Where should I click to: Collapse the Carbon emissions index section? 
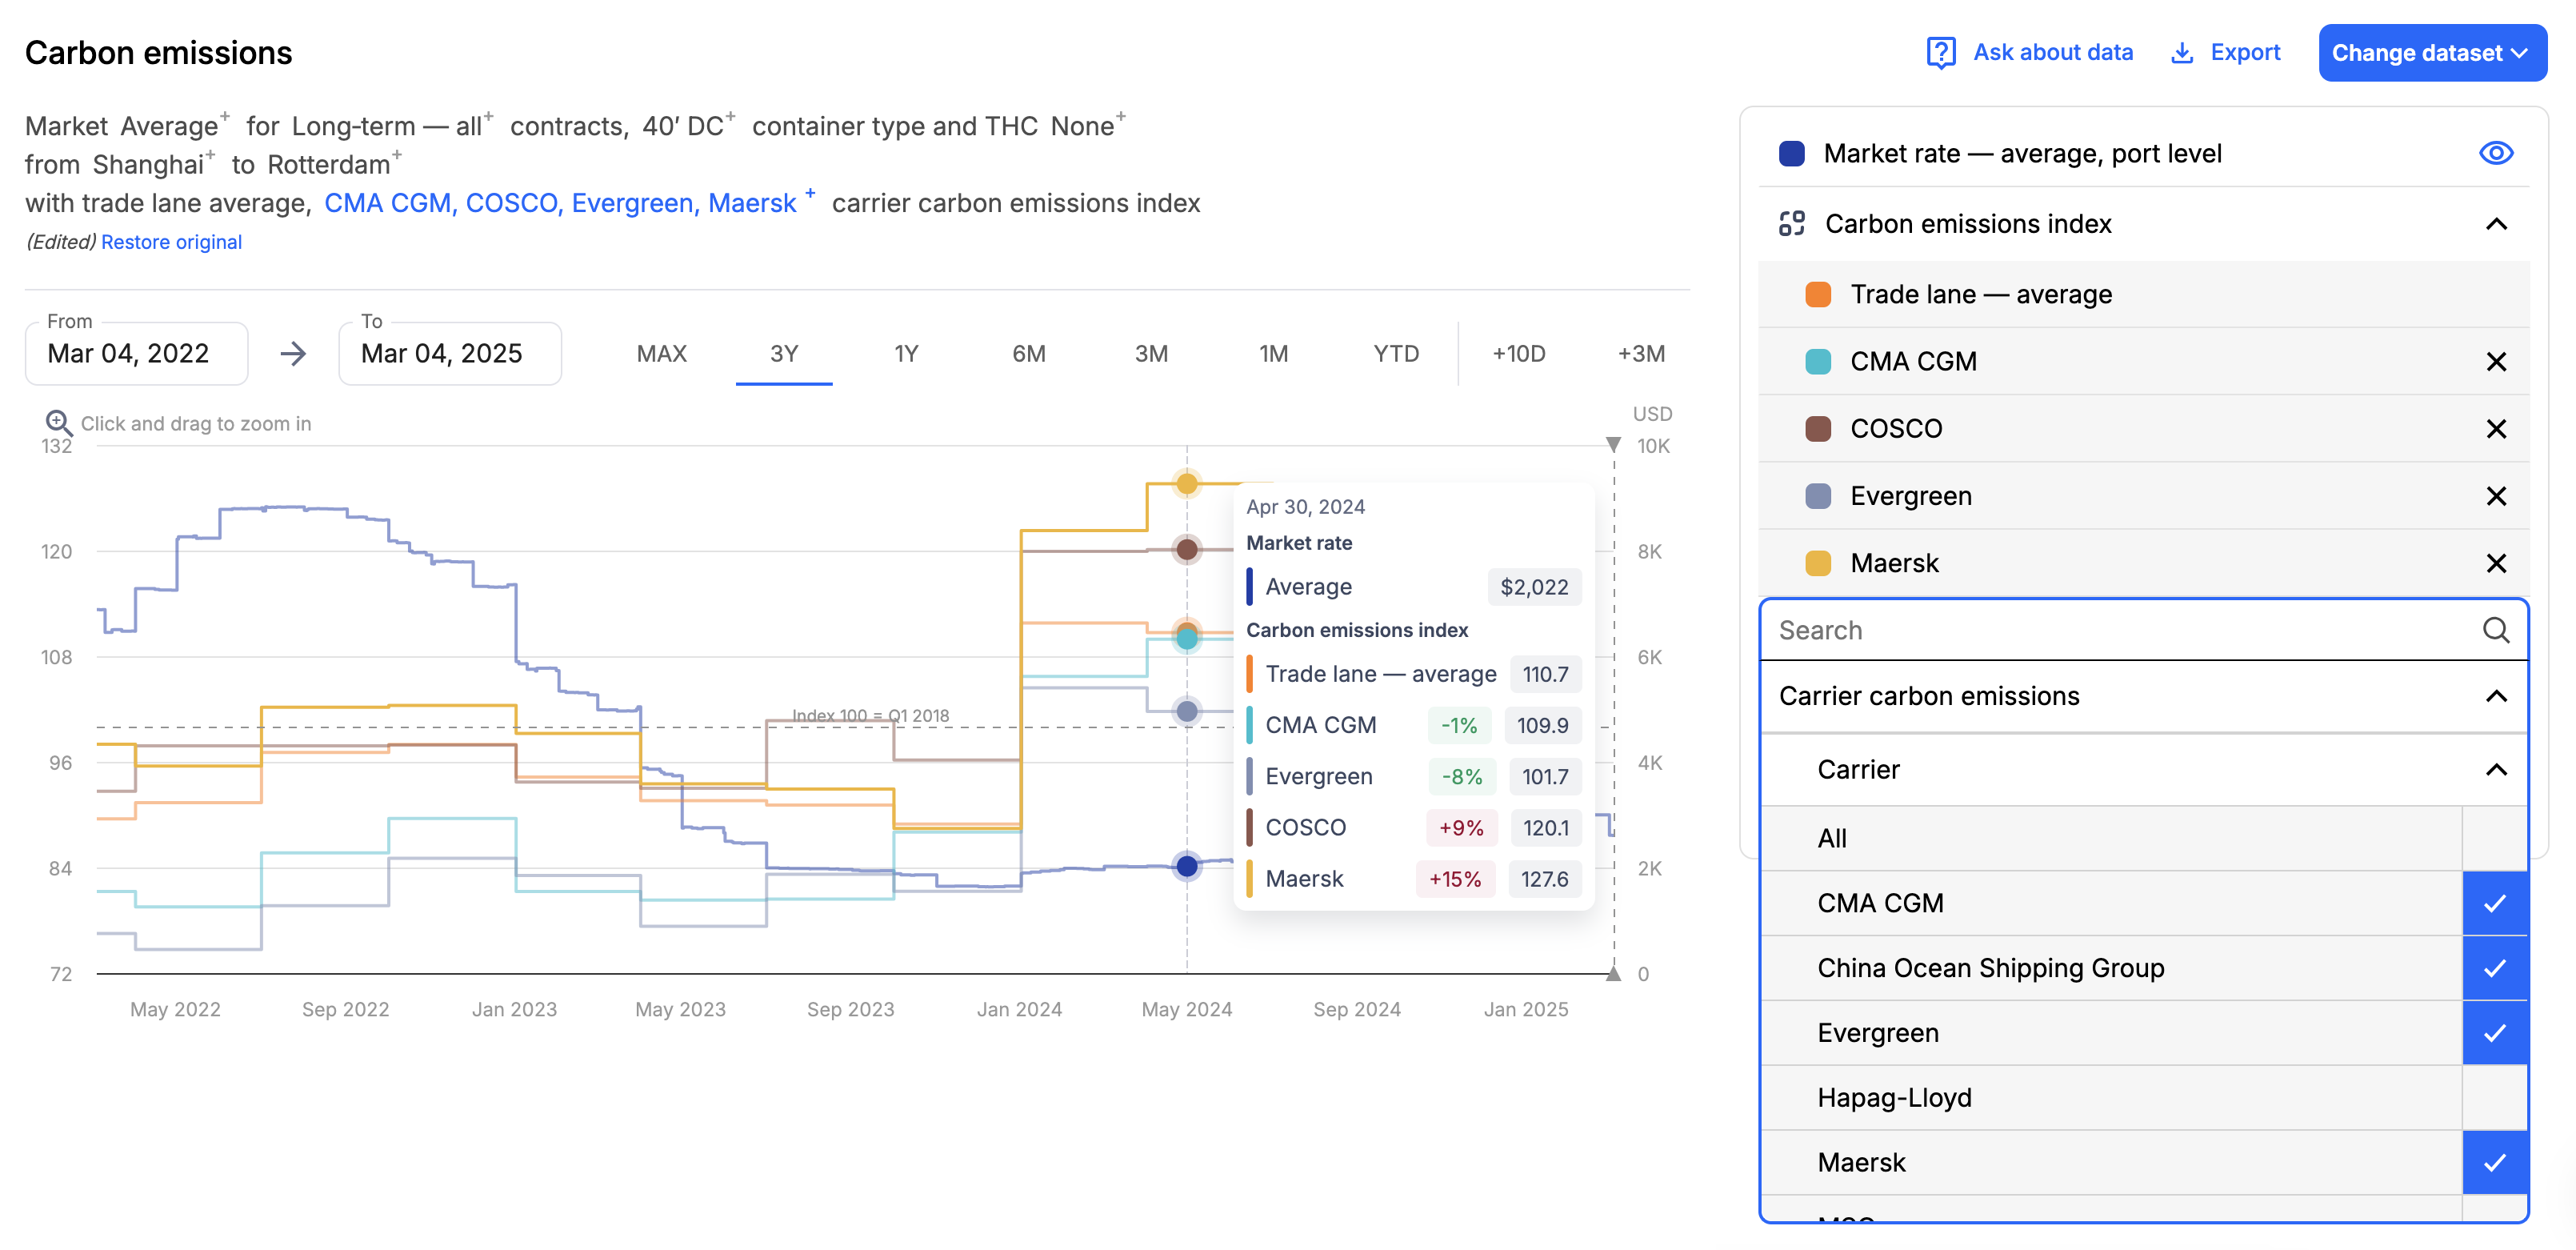(x=2496, y=223)
